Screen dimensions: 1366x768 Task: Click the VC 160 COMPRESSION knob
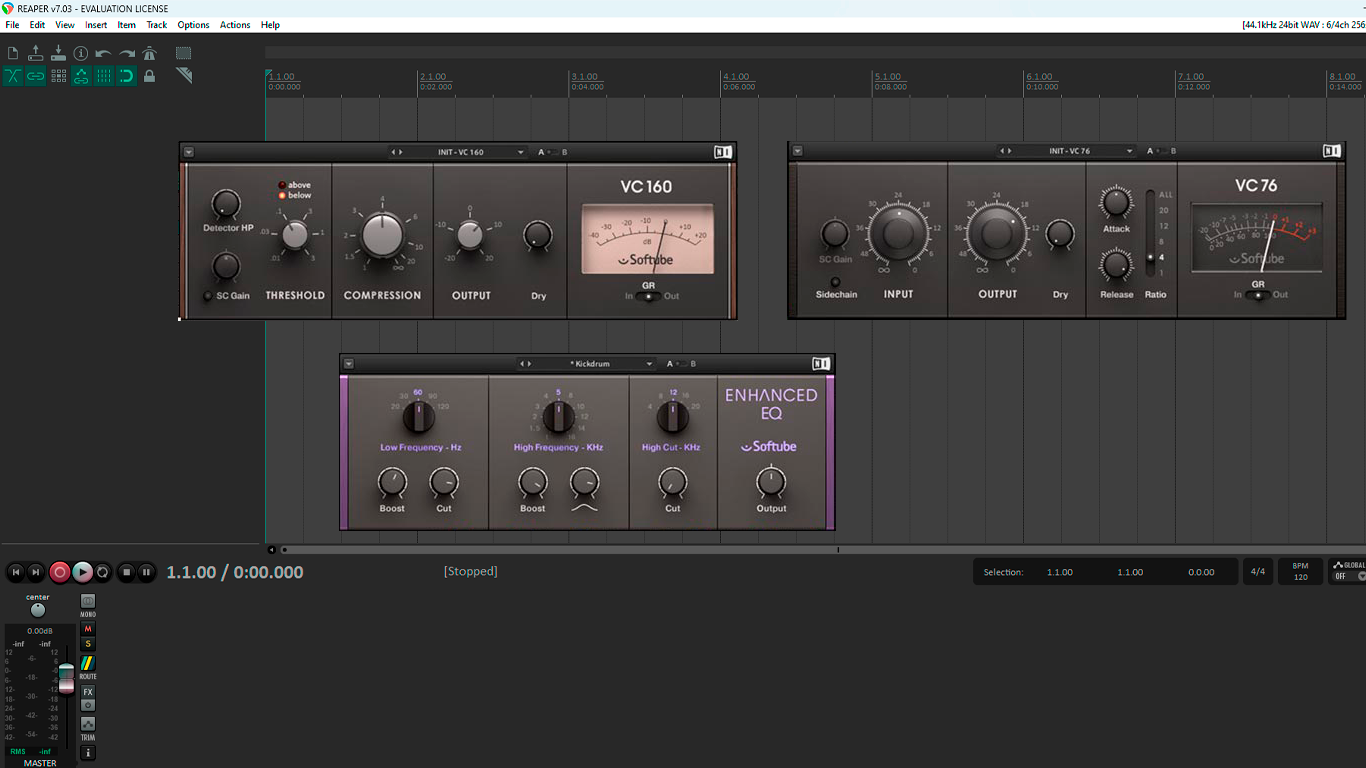[x=382, y=235]
